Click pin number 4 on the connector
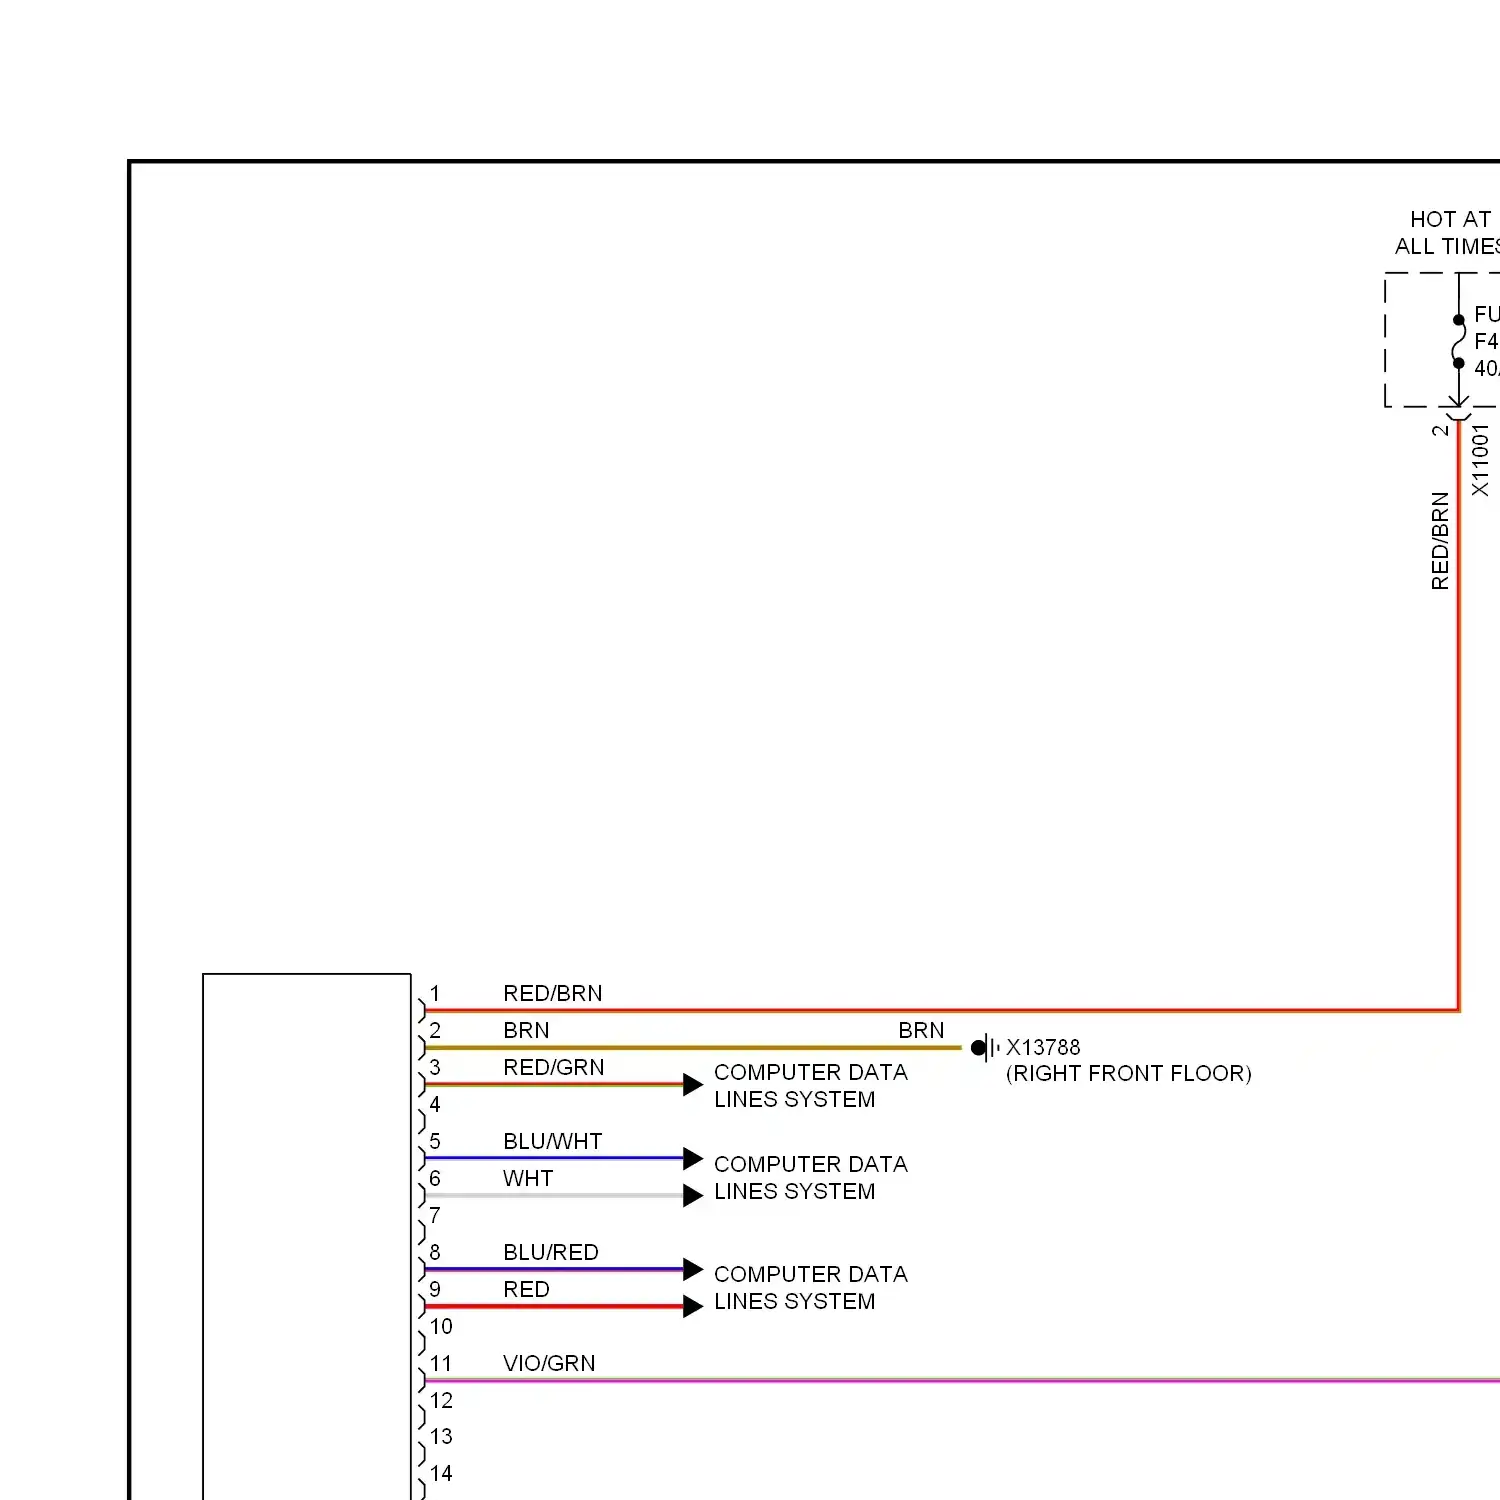Image resolution: width=1500 pixels, height=1500 pixels. [435, 1104]
